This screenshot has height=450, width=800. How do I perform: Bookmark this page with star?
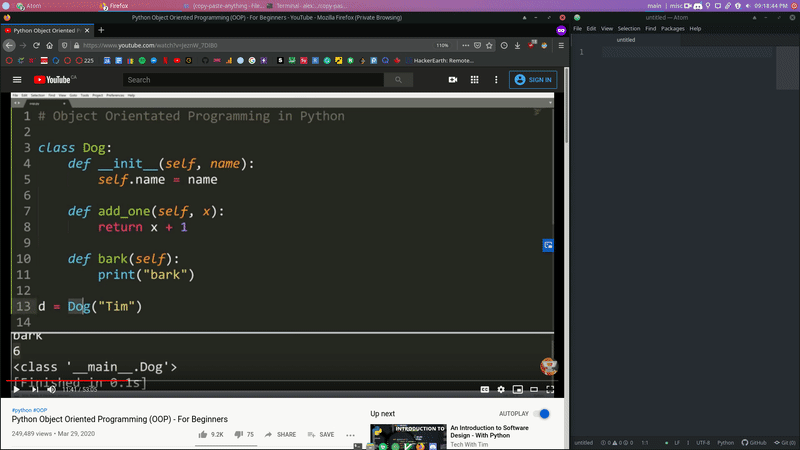(489, 45)
